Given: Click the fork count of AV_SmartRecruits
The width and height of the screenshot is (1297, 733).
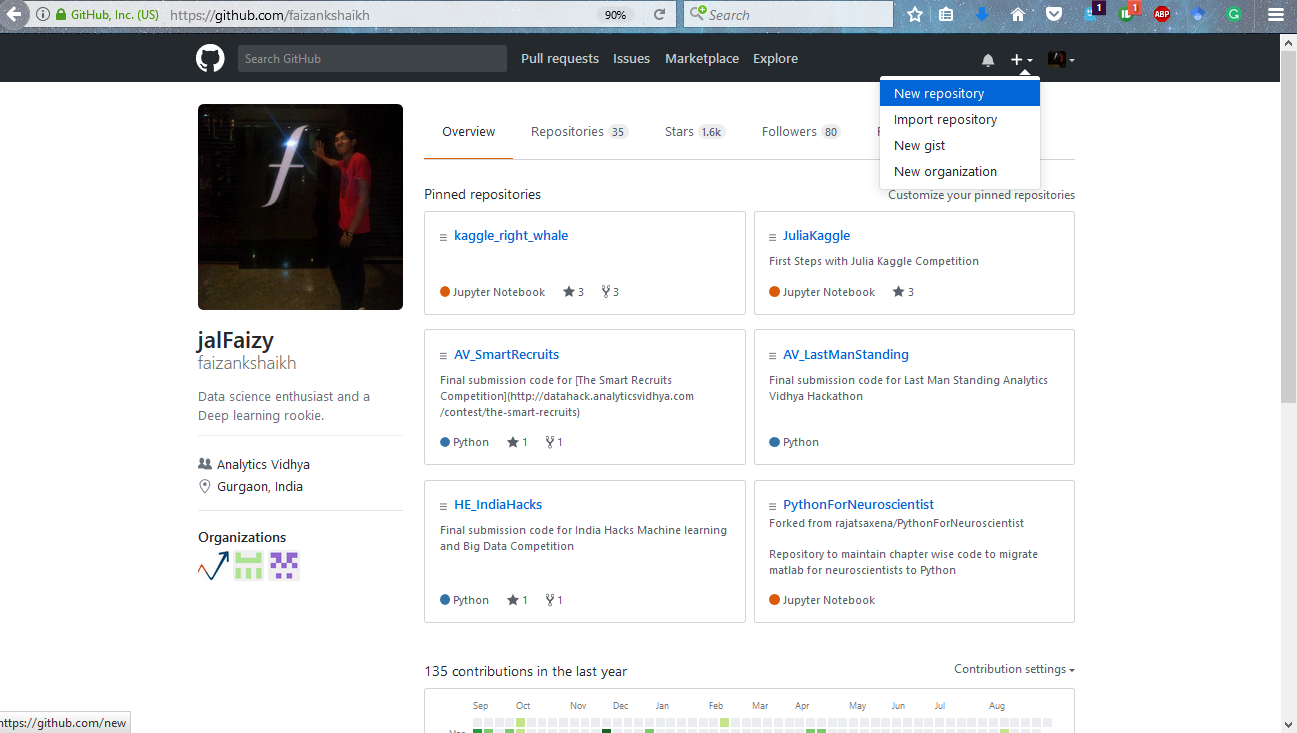Looking at the screenshot, I should [x=554, y=442].
